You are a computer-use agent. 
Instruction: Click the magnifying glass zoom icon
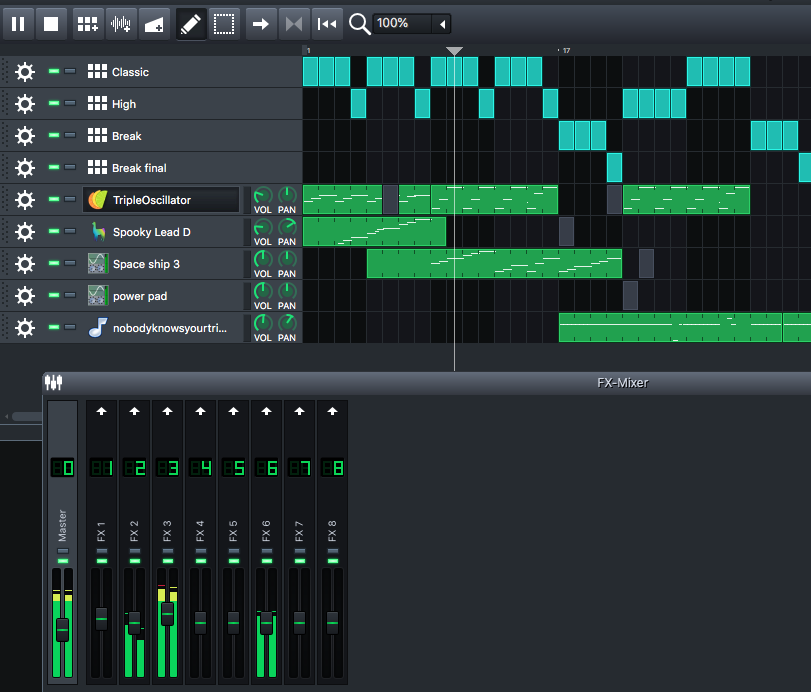tap(359, 23)
